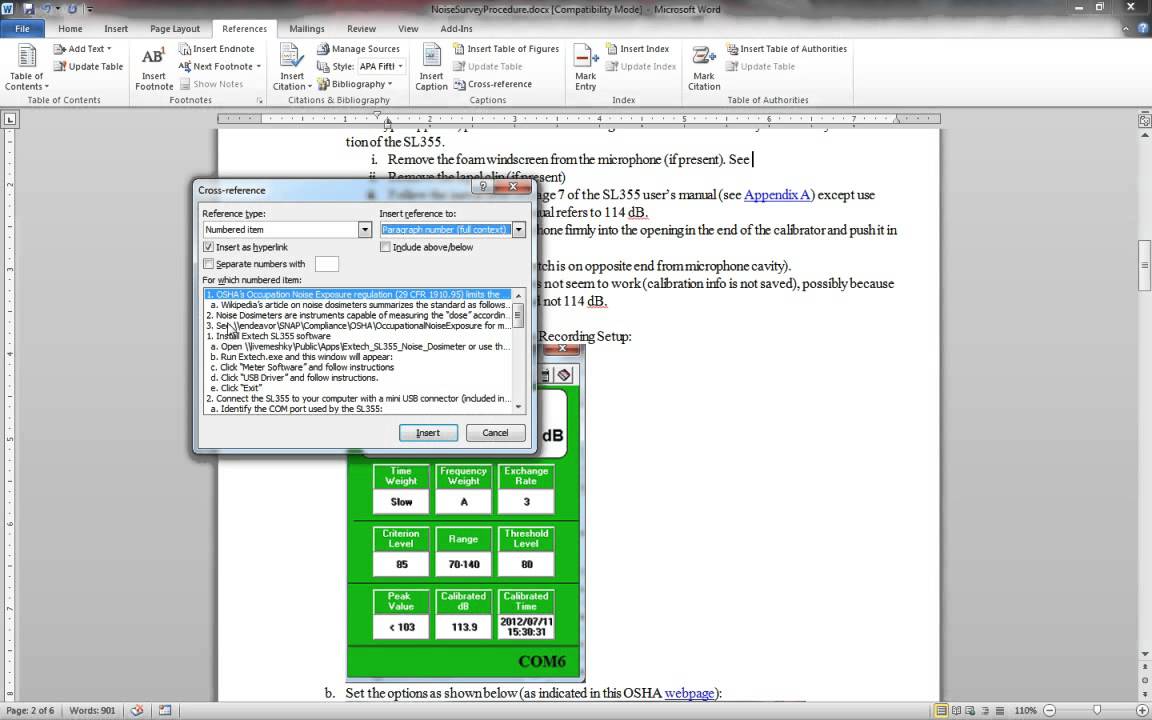
Task: Click the Undo icon in Quick Access Toolbar
Action: tap(46, 9)
